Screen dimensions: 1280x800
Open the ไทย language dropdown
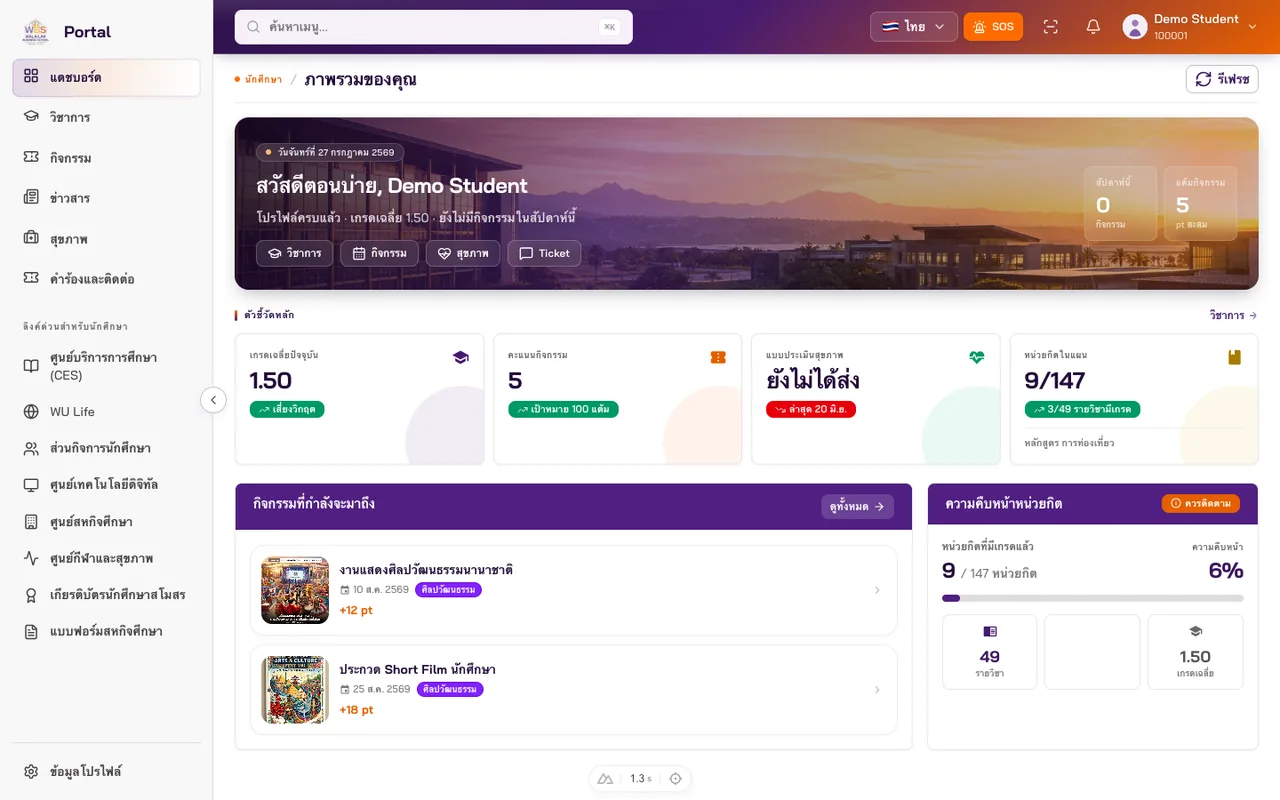pyautogui.click(x=914, y=27)
